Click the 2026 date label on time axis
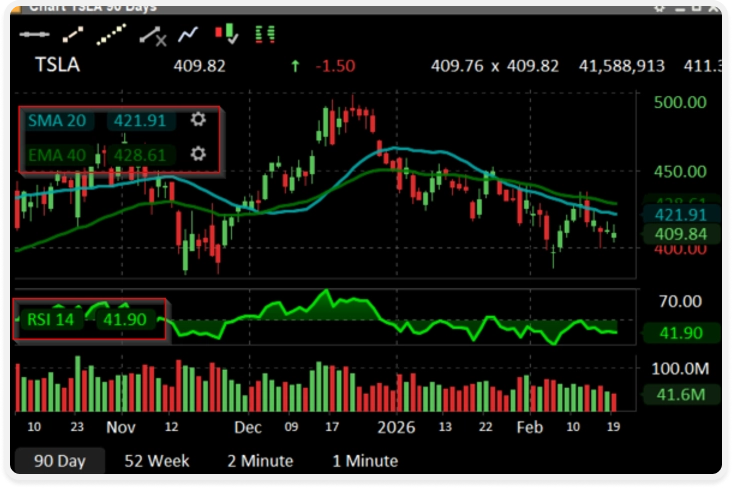 pos(396,427)
